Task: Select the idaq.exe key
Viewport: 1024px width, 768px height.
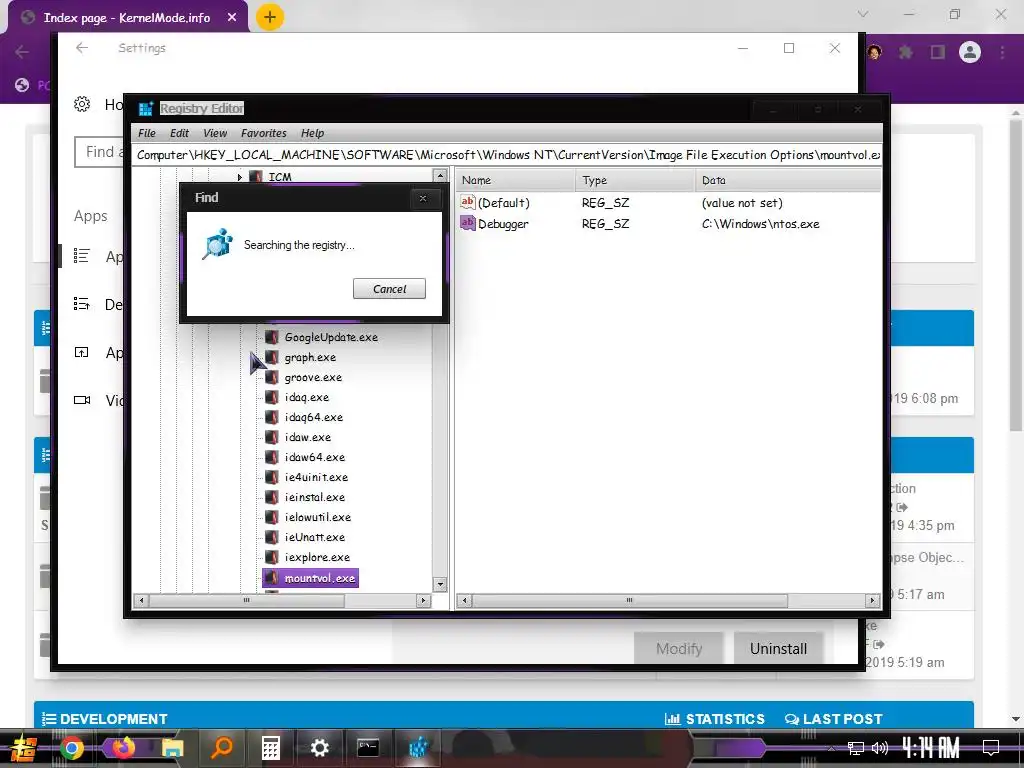Action: click(306, 398)
